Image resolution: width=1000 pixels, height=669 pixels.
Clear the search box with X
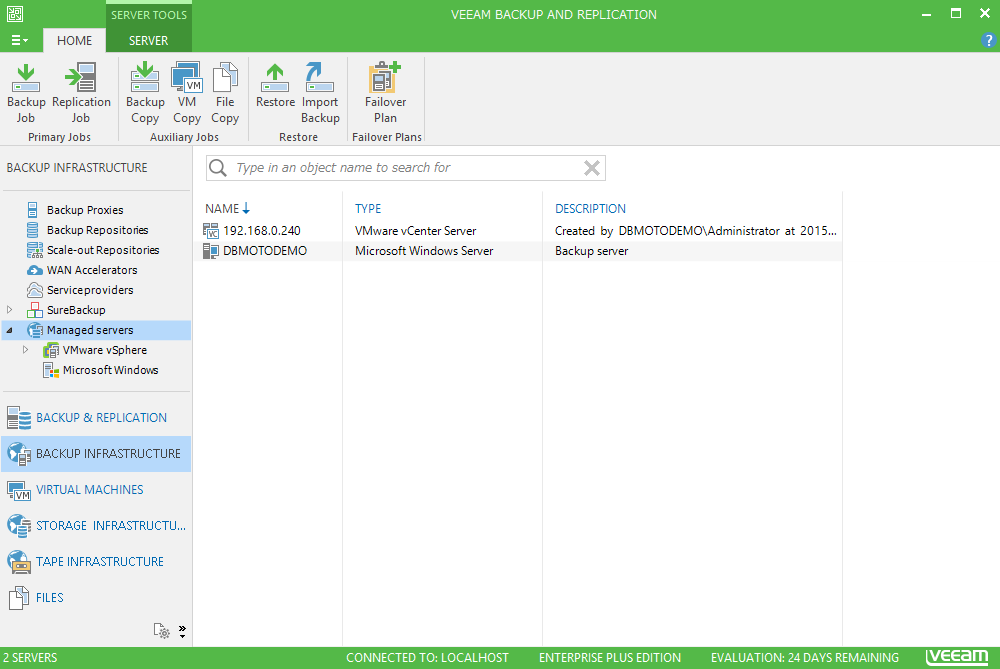pyautogui.click(x=592, y=168)
